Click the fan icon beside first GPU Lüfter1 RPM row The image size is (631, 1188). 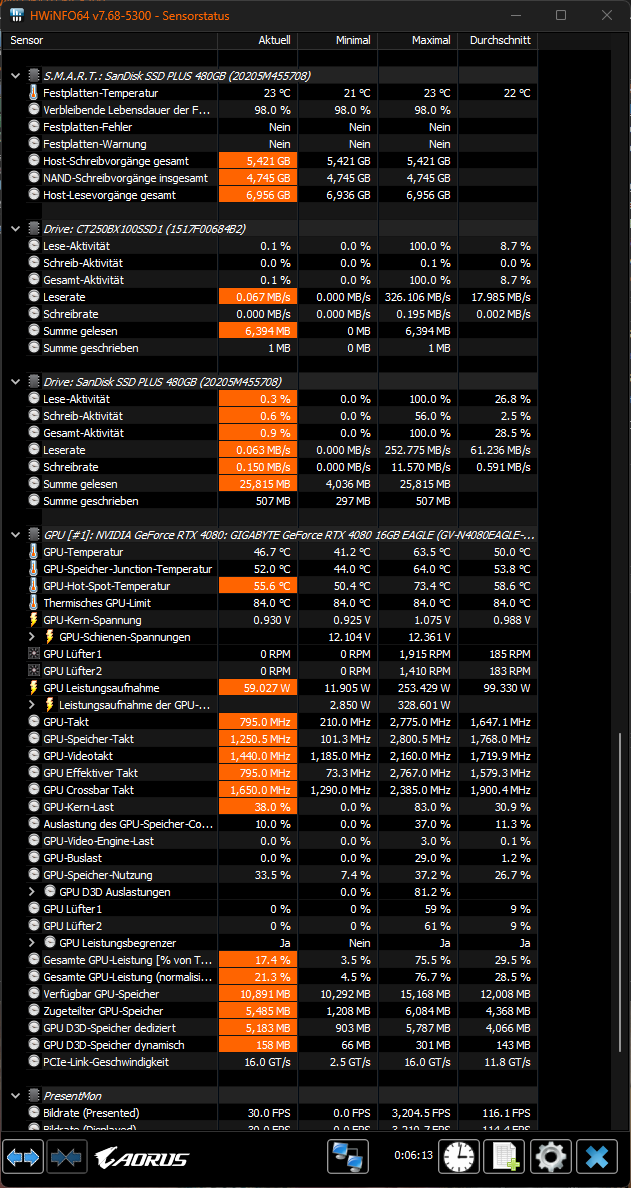tap(33, 654)
